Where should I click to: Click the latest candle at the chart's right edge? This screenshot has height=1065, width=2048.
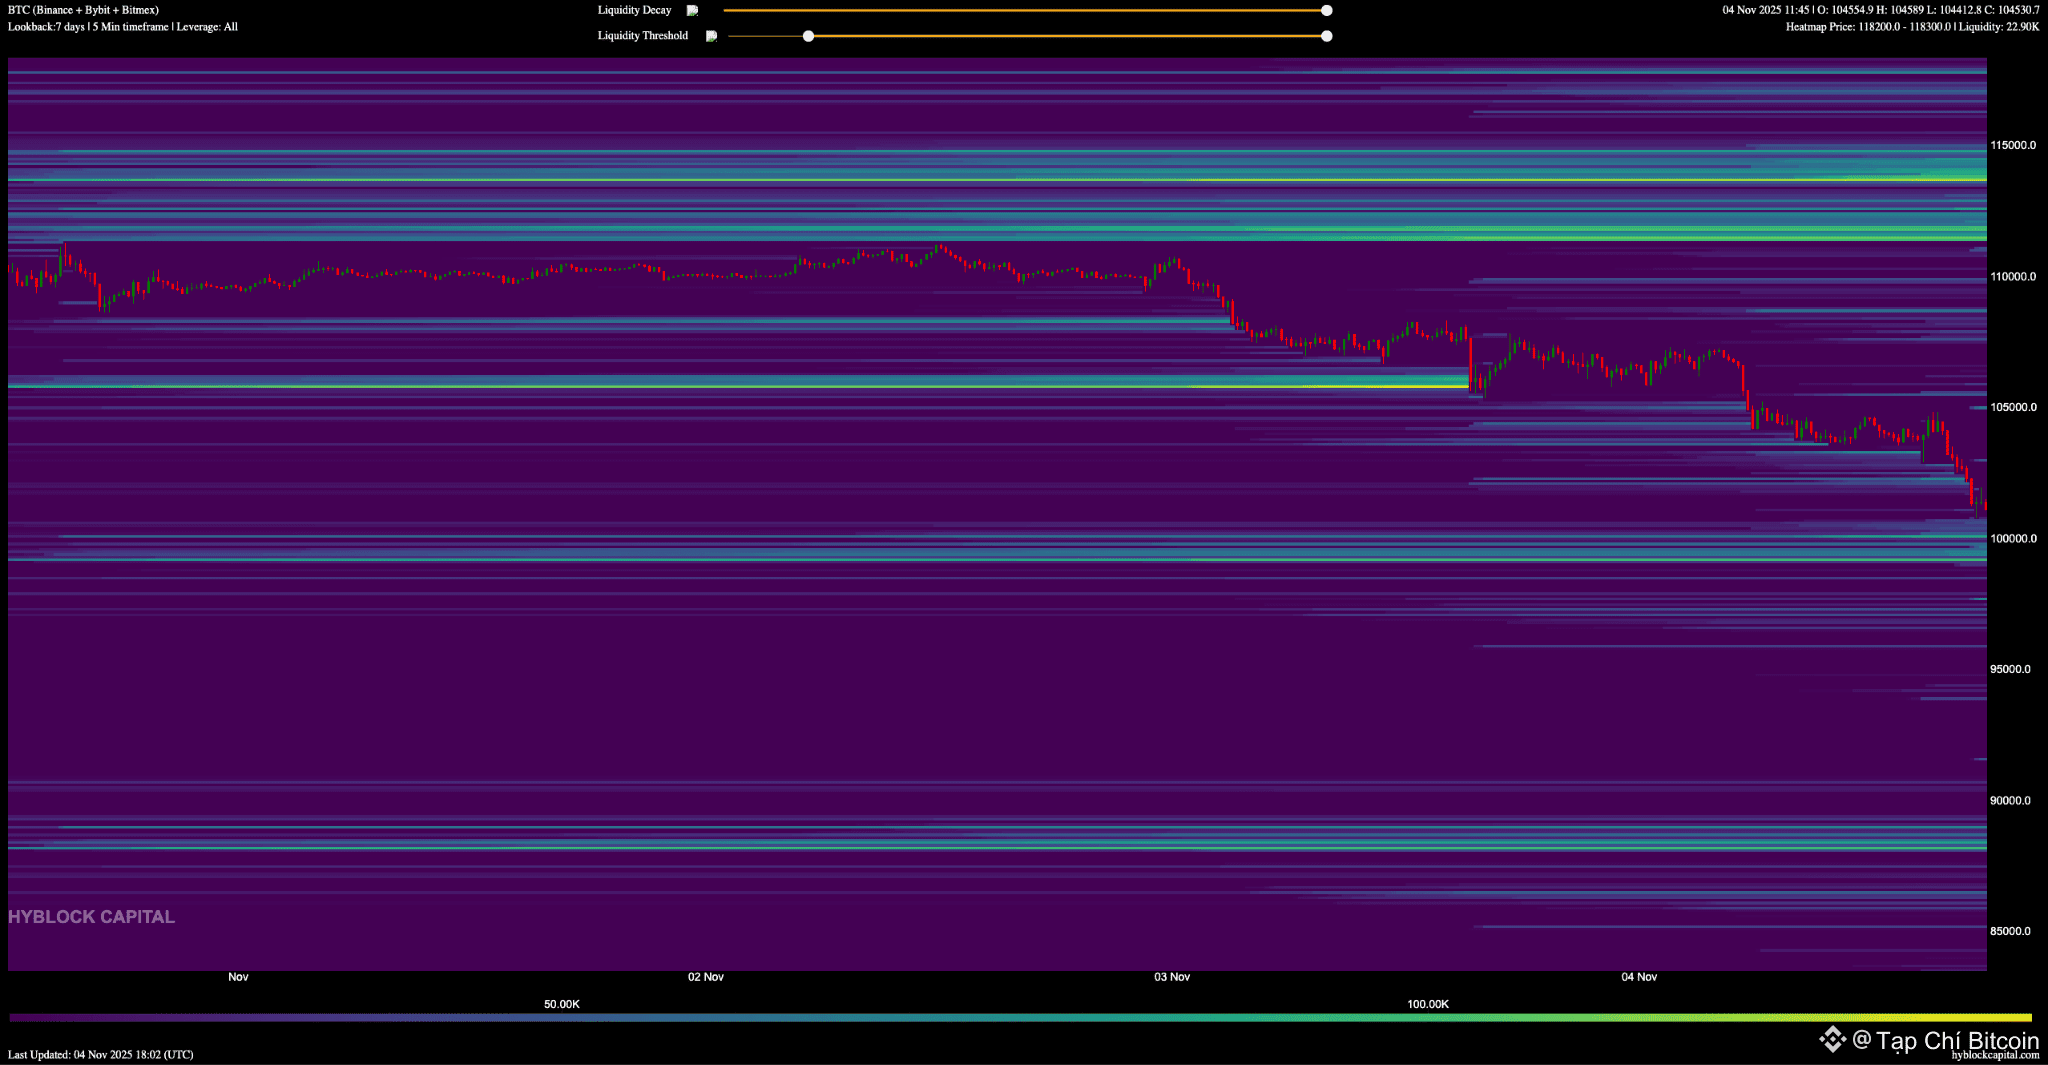point(1985,507)
